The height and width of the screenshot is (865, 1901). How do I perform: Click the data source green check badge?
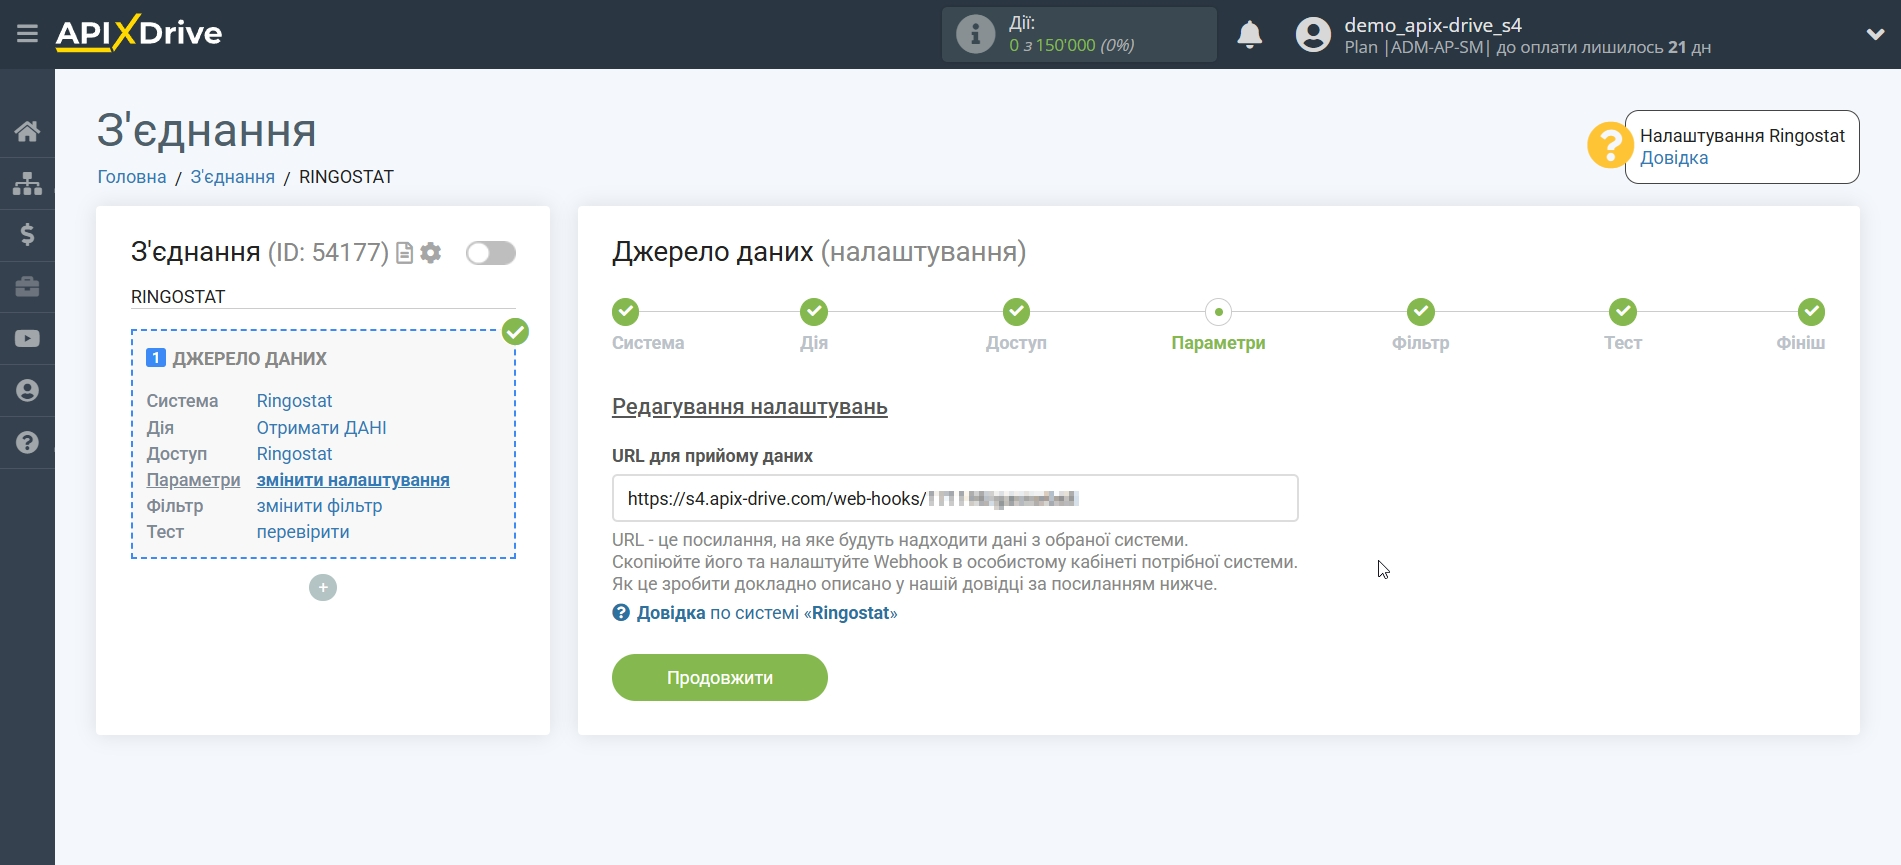[x=515, y=331]
